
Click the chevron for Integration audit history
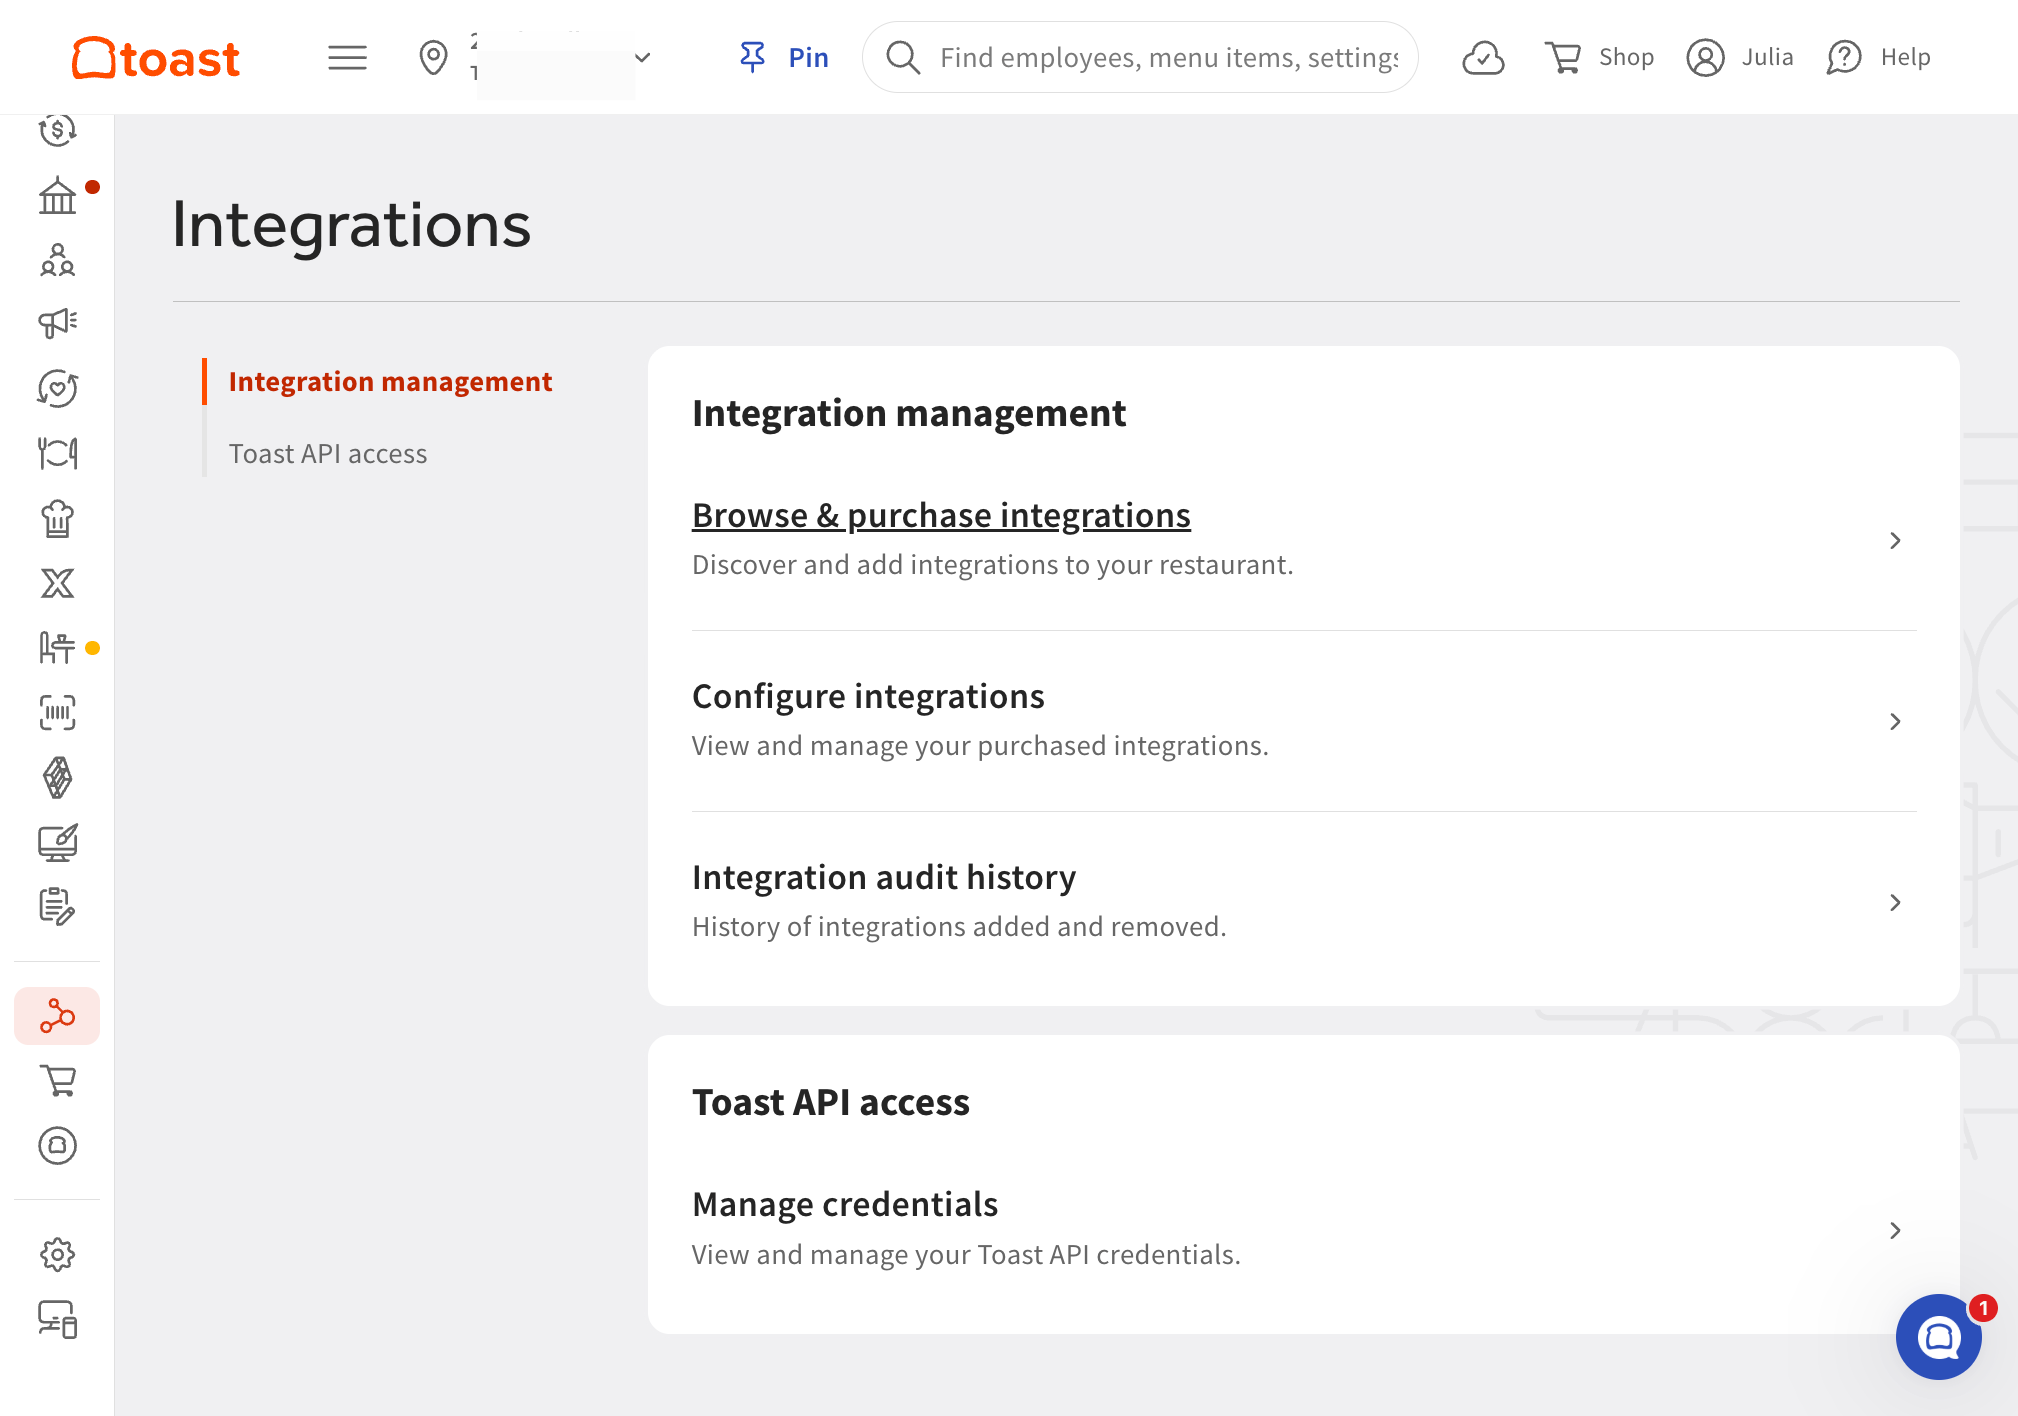[x=1894, y=902]
